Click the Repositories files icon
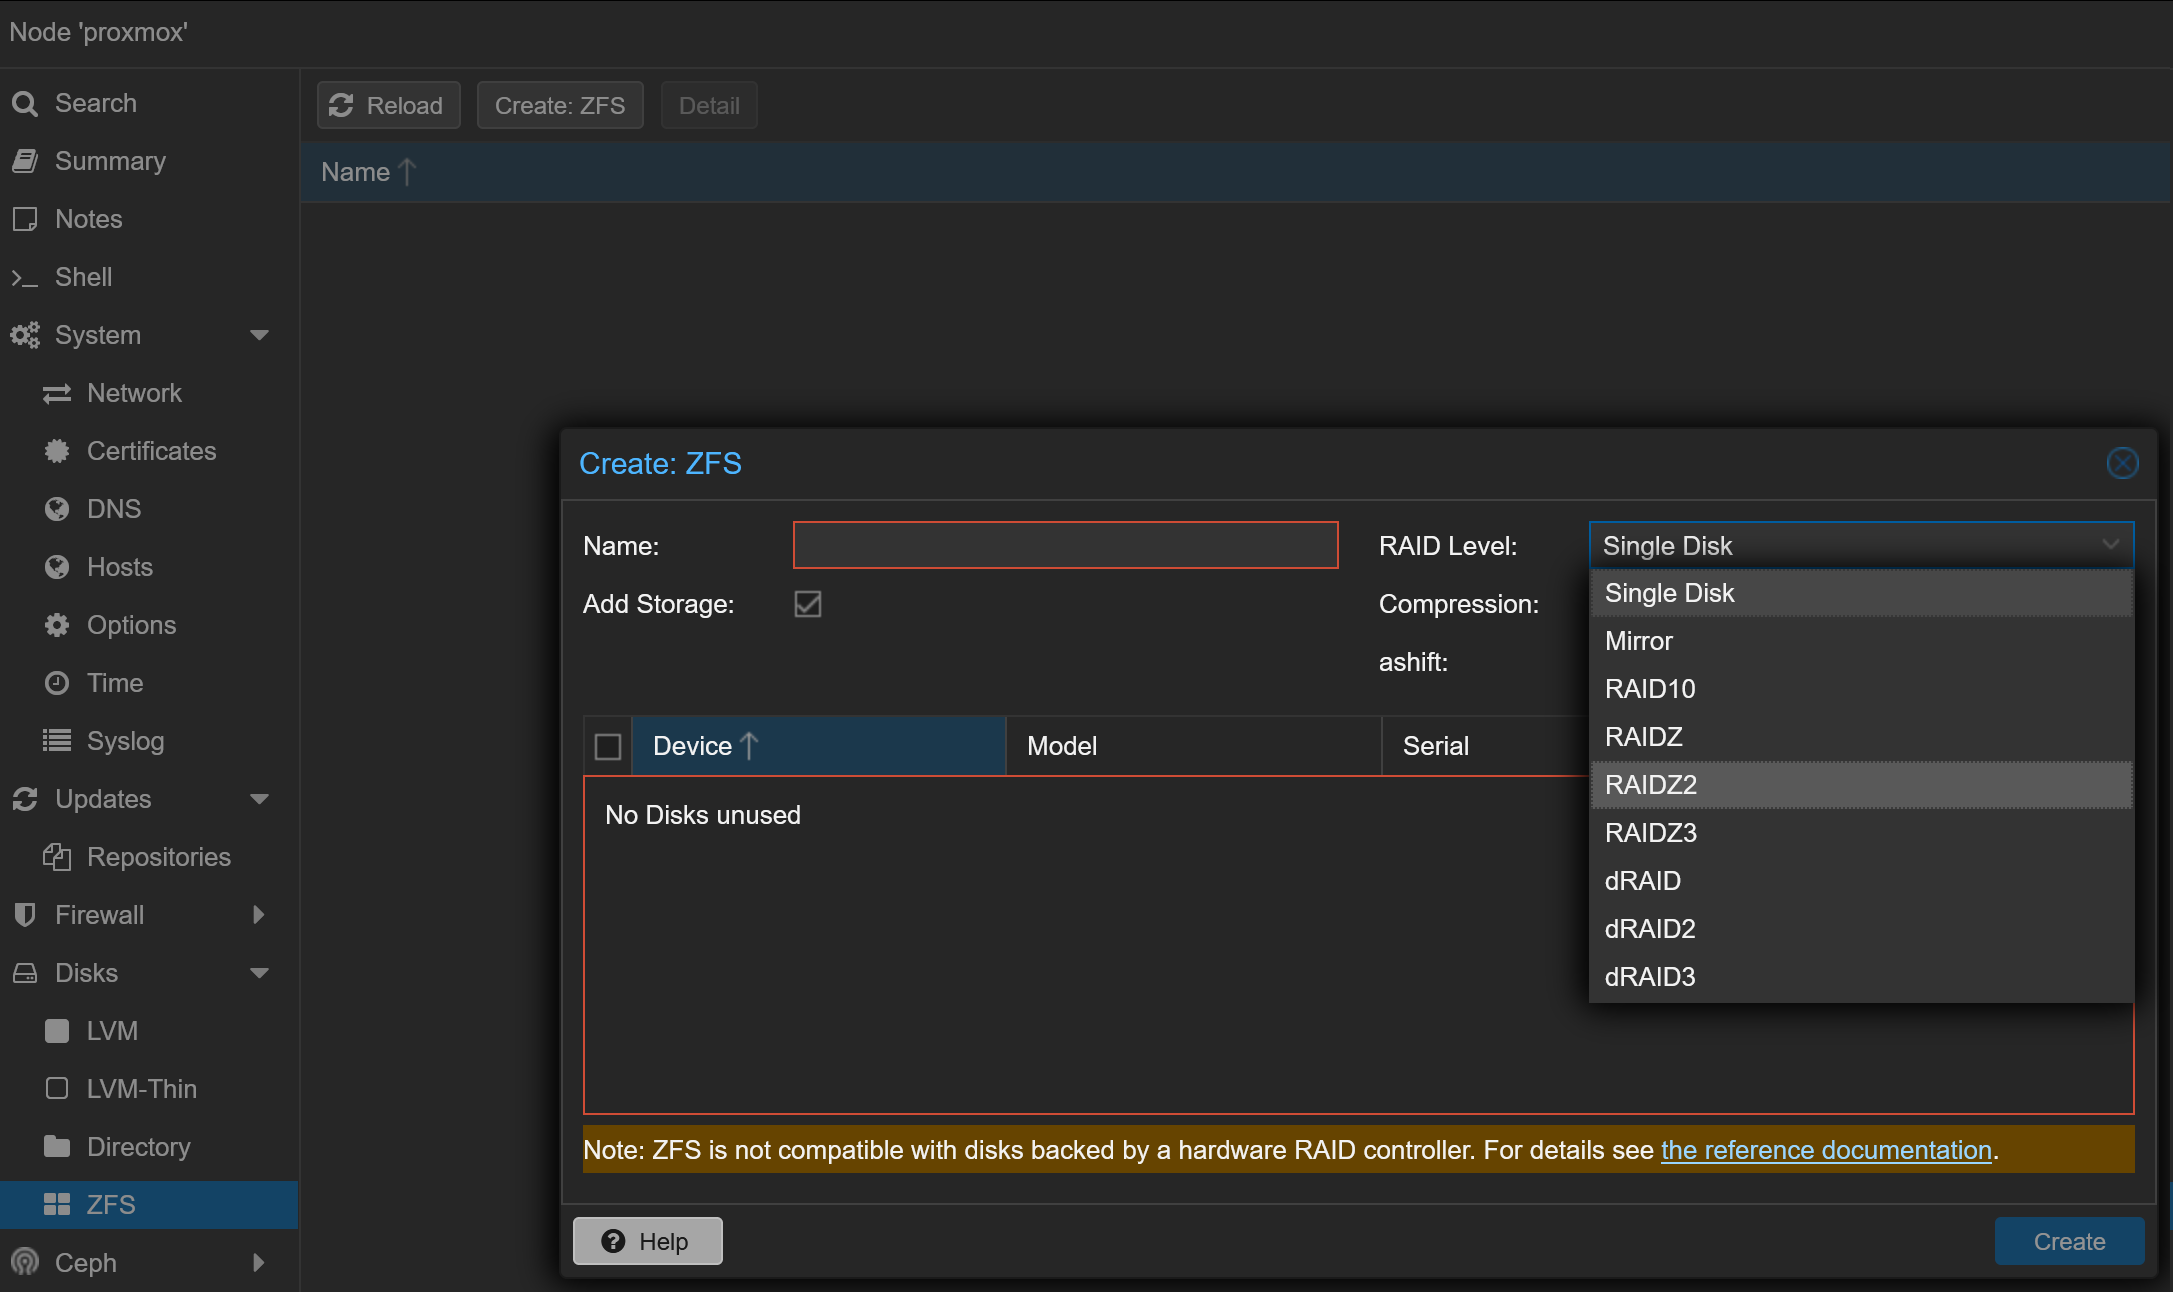Screen dimensions: 2173x1292 (x=57, y=857)
